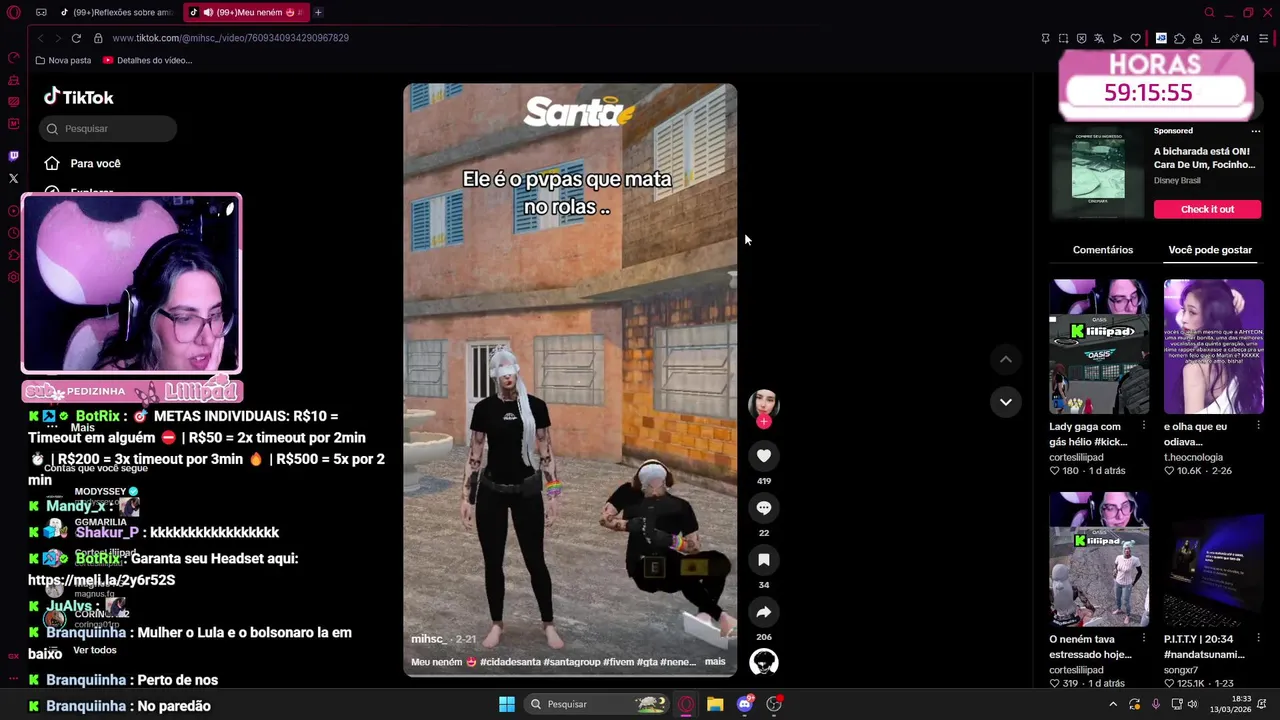Viewport: 1280px width, 720px height.
Task: Open 'Nova pasta' bookmark folder
Action: (x=63, y=60)
